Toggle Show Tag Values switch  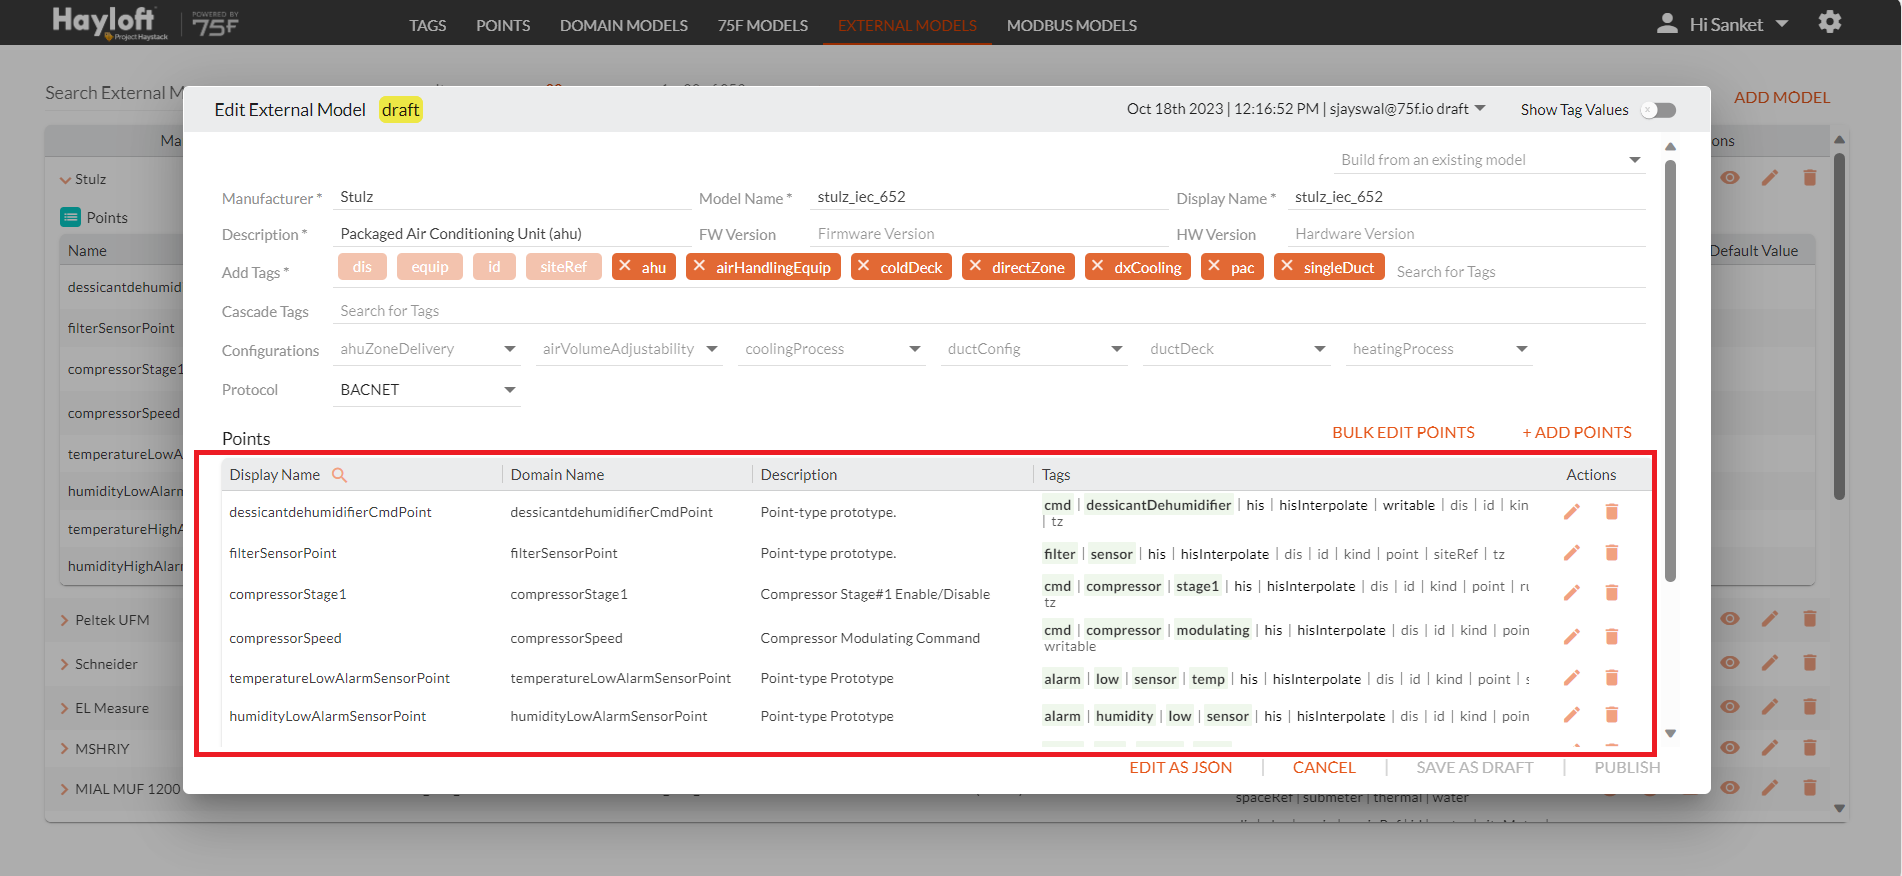(1659, 110)
